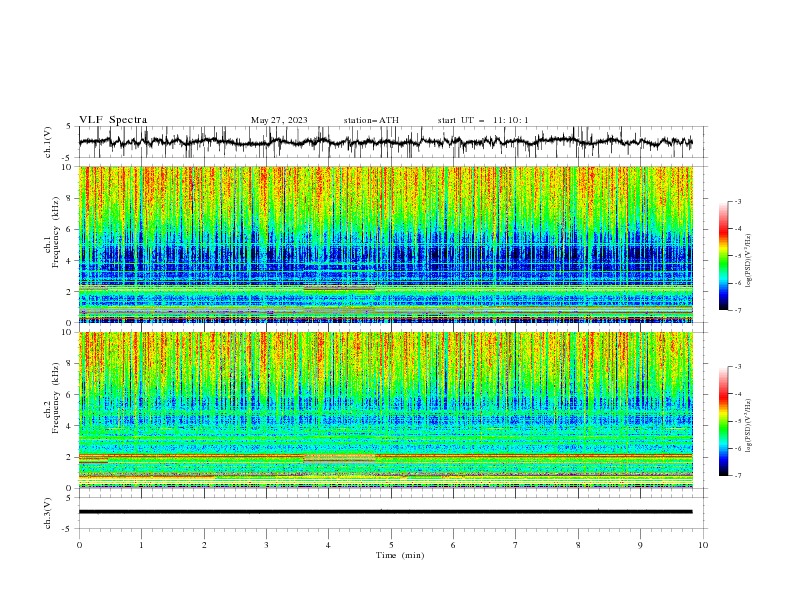Click the "ch.1(V)" axis label

[x=48, y=142]
